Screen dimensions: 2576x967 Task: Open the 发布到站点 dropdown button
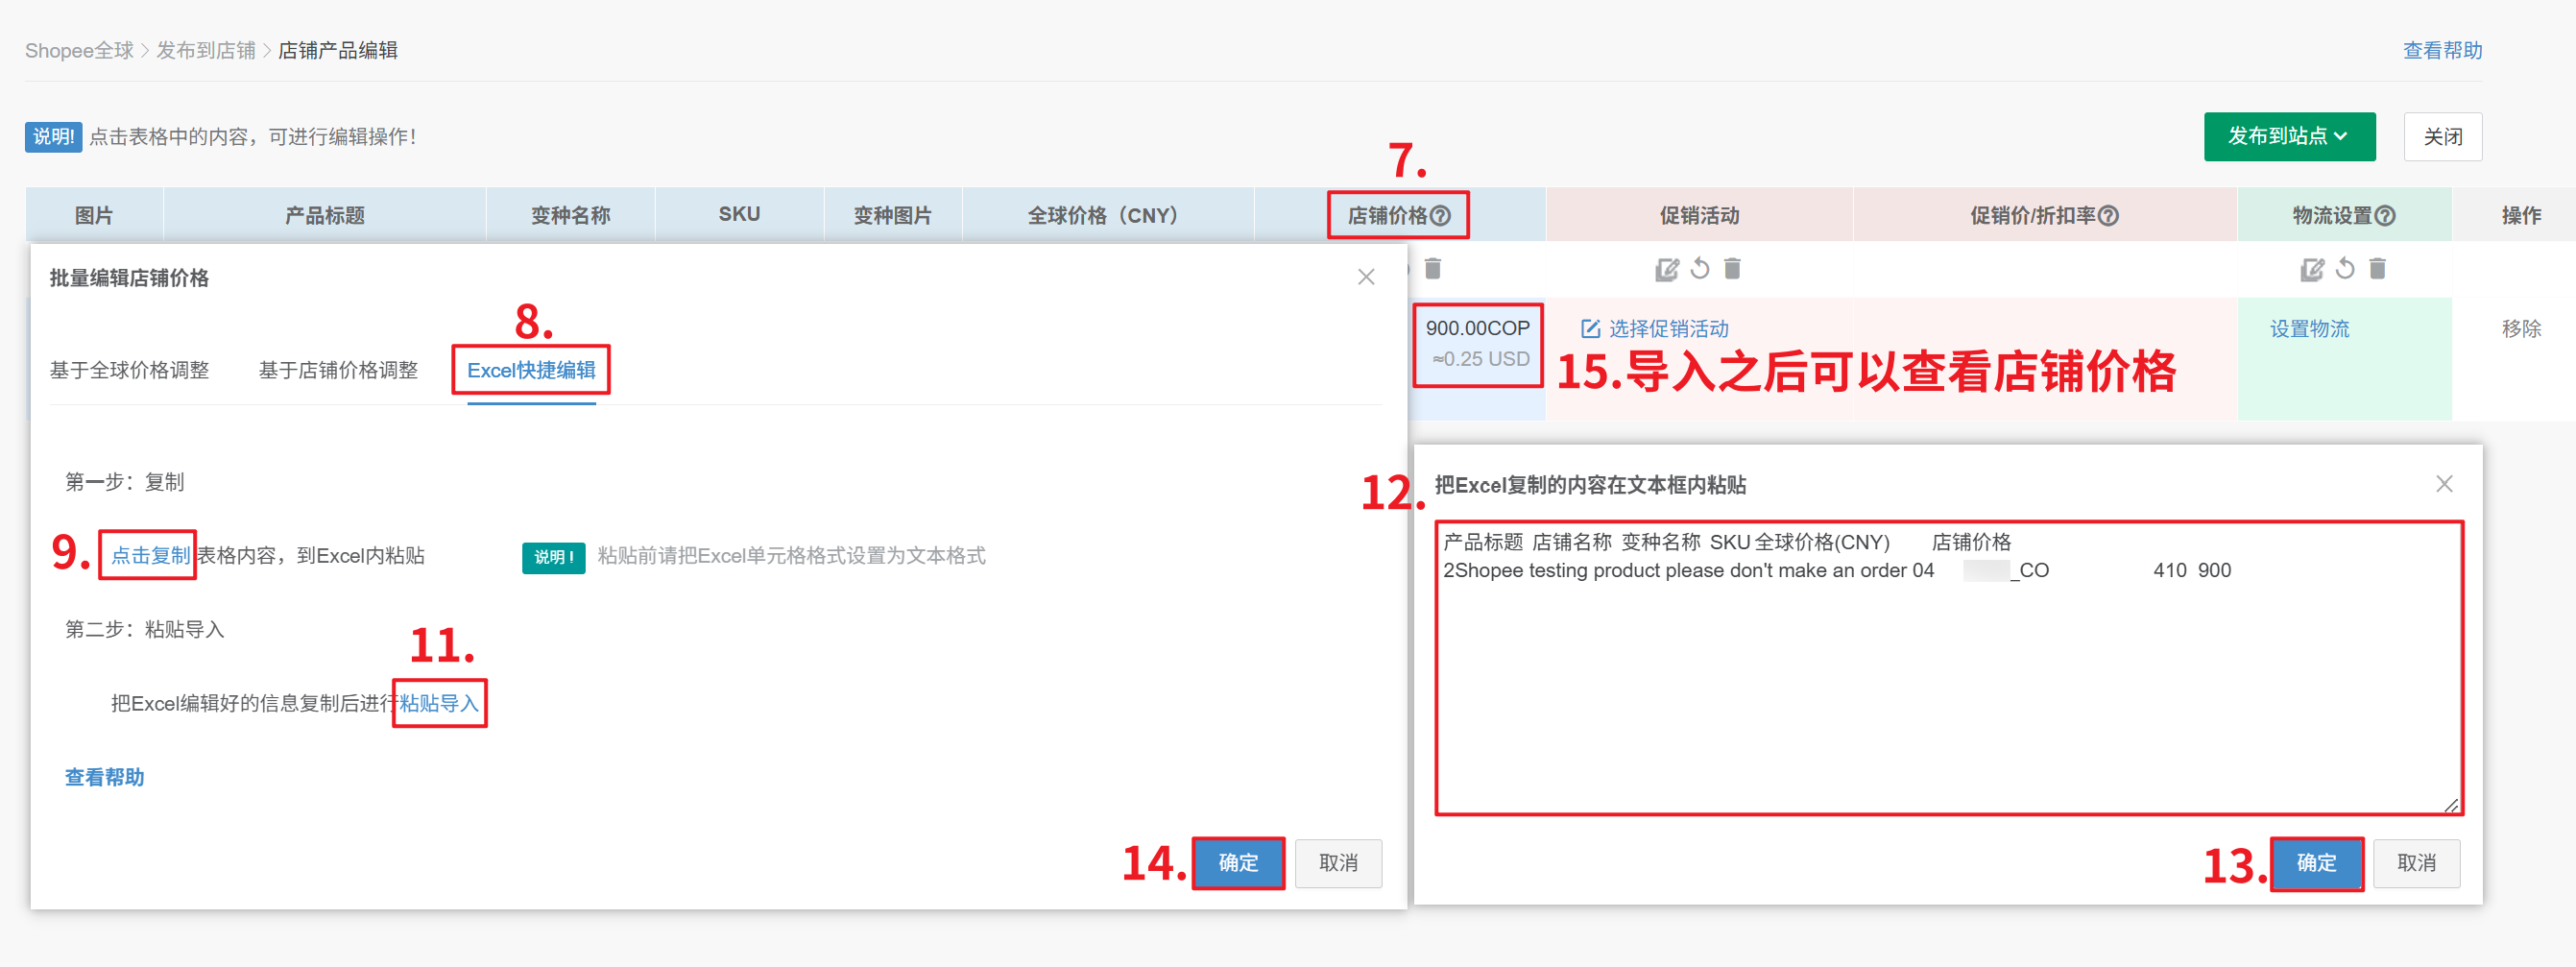2289,136
